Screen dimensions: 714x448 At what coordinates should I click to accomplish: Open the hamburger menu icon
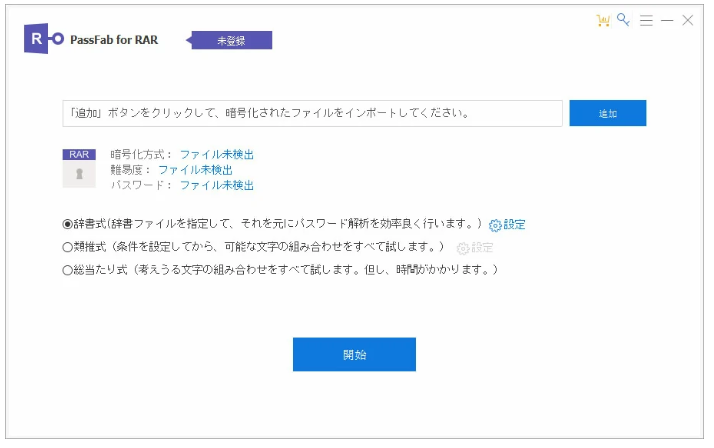click(646, 20)
